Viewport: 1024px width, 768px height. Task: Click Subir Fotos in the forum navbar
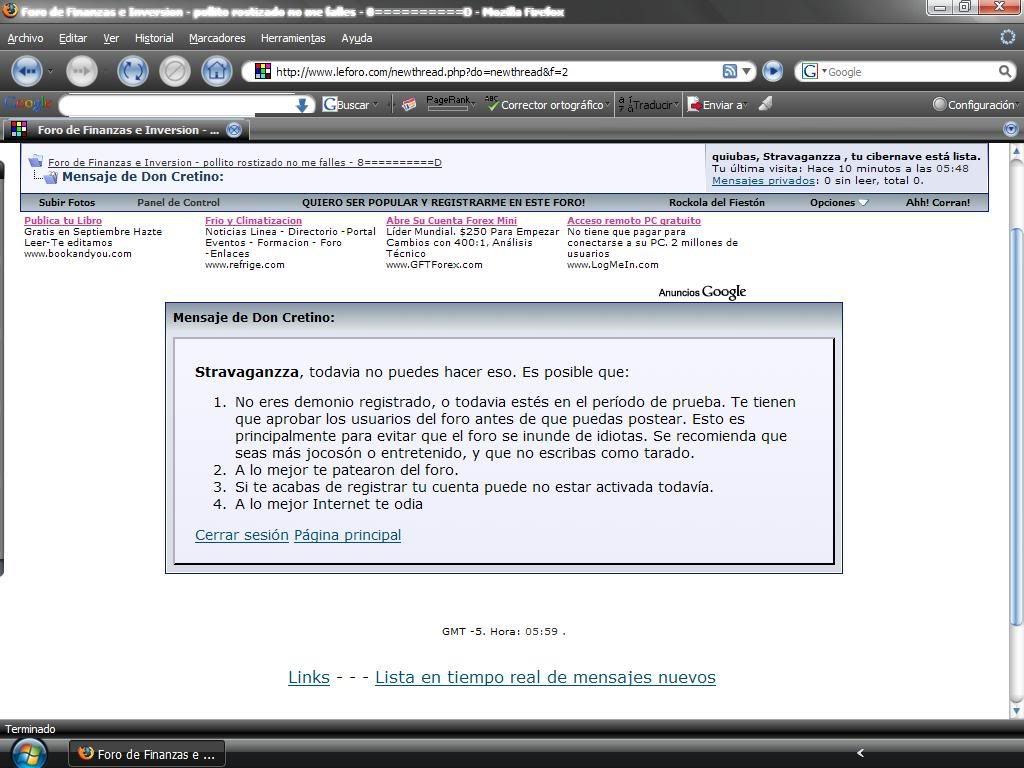67,202
